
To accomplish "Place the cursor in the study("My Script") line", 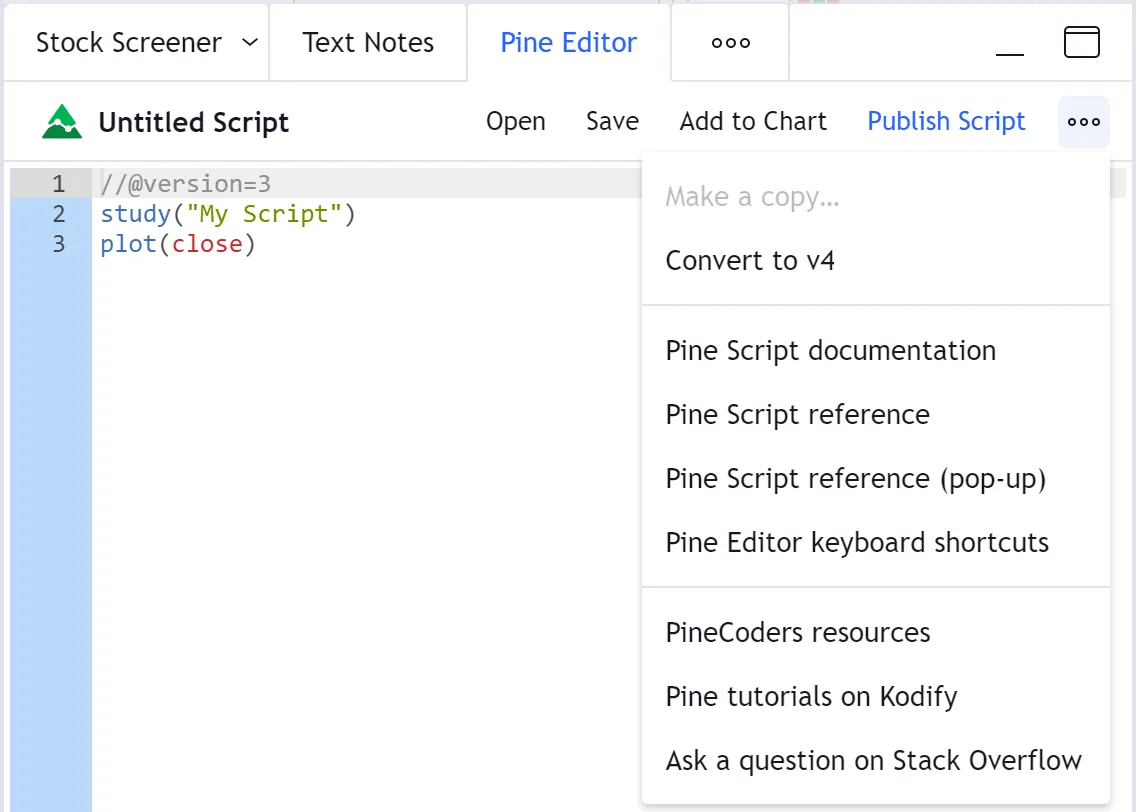I will pos(228,214).
